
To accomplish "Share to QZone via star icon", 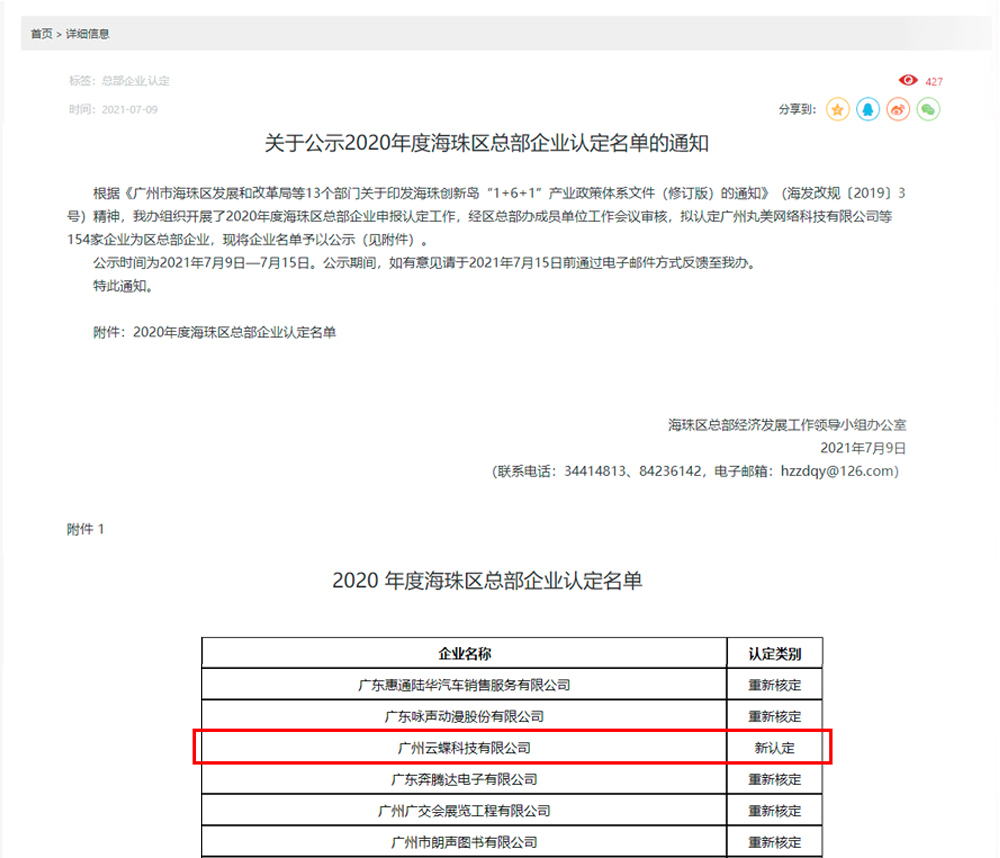I will click(838, 109).
